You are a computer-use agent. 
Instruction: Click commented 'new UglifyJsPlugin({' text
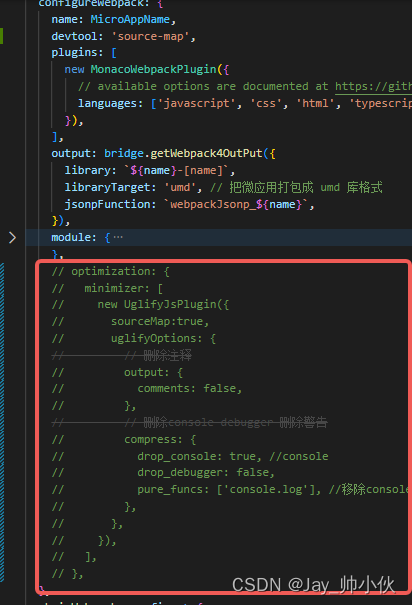click(163, 305)
